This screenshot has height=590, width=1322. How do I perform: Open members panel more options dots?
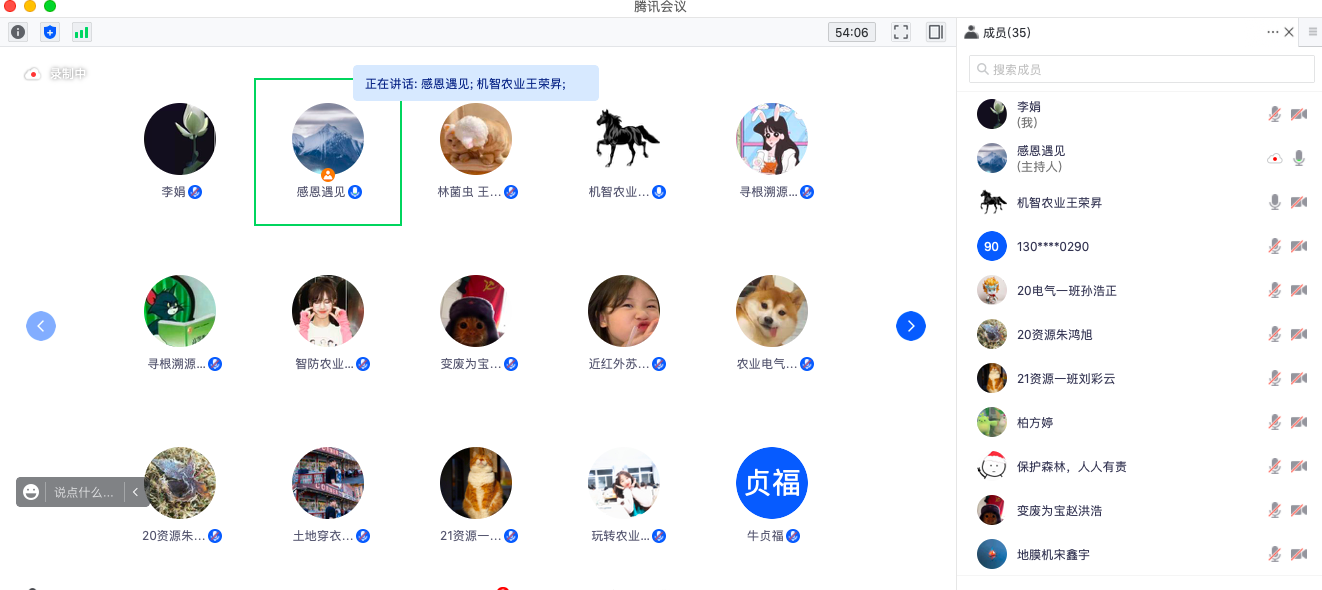(x=1272, y=32)
